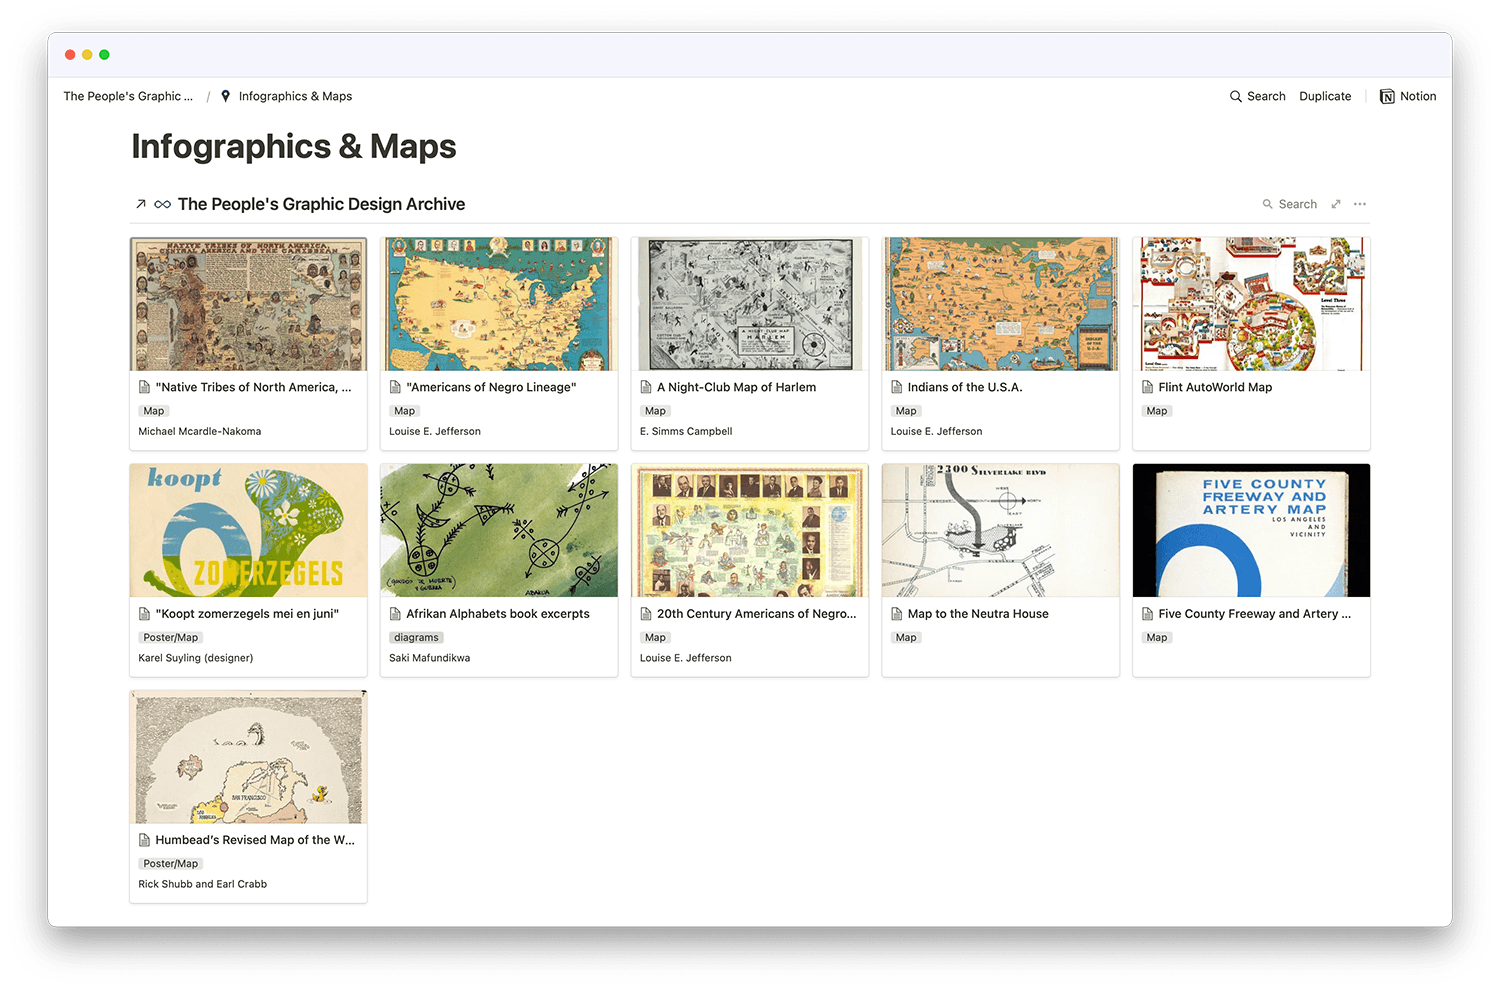Image resolution: width=1500 pixels, height=990 pixels.
Task: Click Poster/Map tag on Koopt card
Action: [x=171, y=637]
